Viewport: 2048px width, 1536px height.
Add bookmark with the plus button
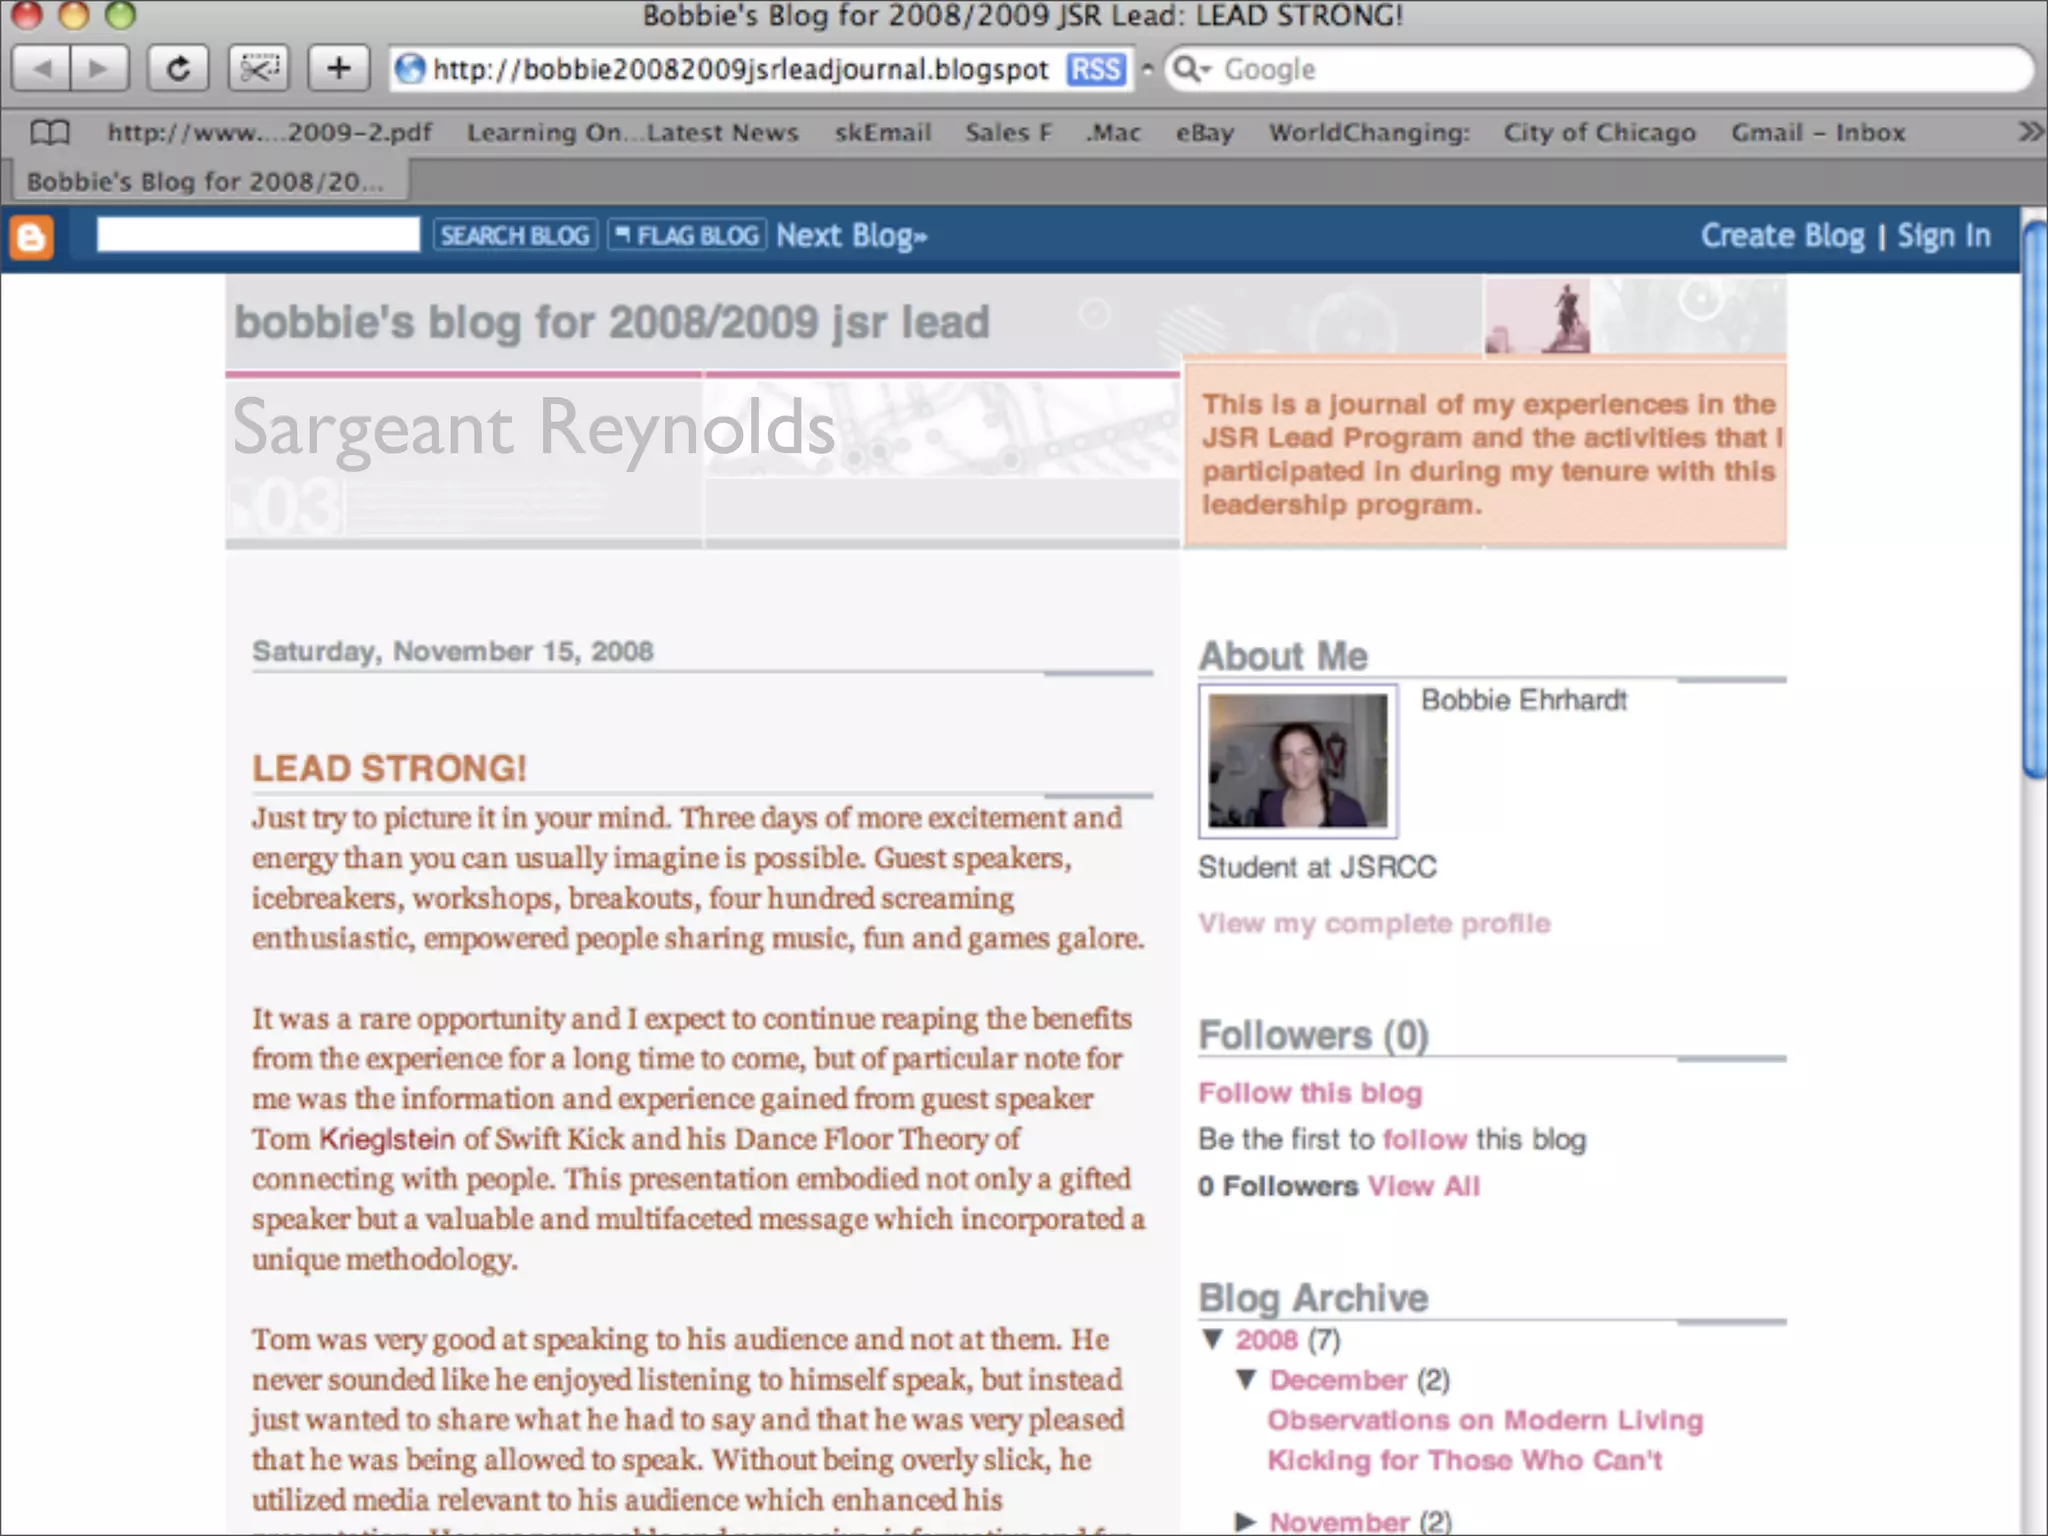click(x=338, y=69)
